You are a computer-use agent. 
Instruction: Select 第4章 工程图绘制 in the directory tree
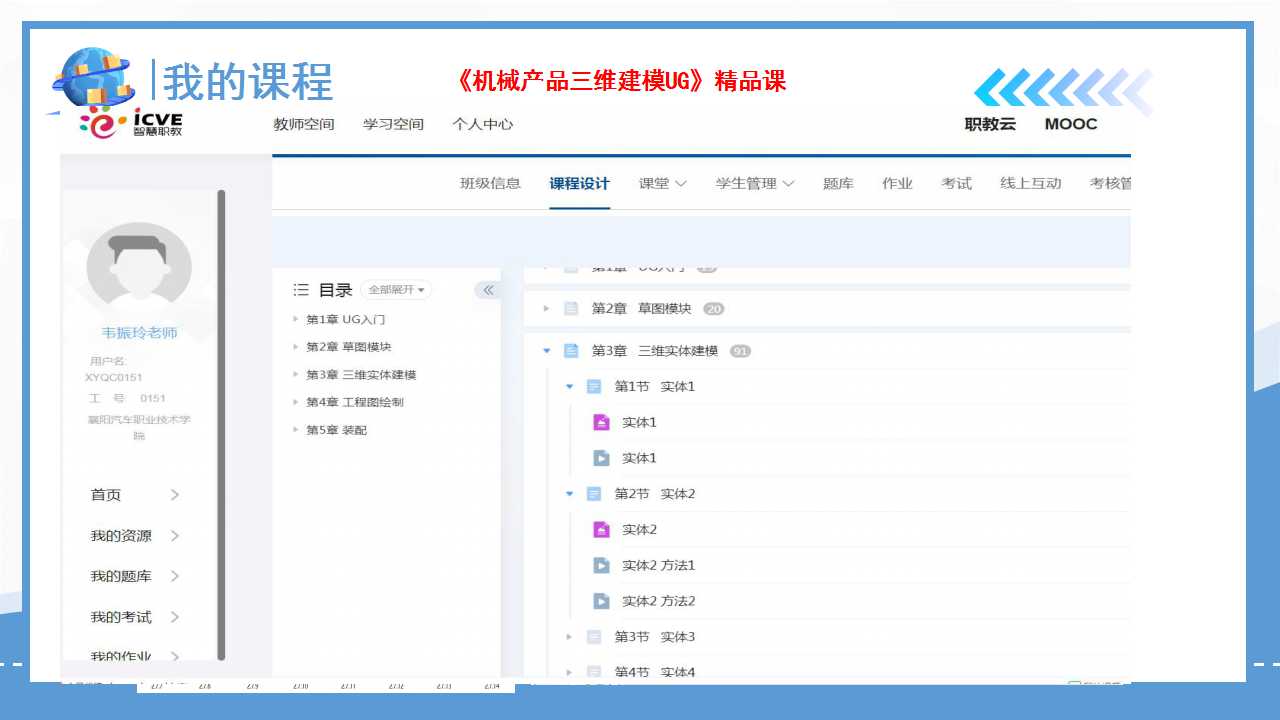[x=355, y=402]
